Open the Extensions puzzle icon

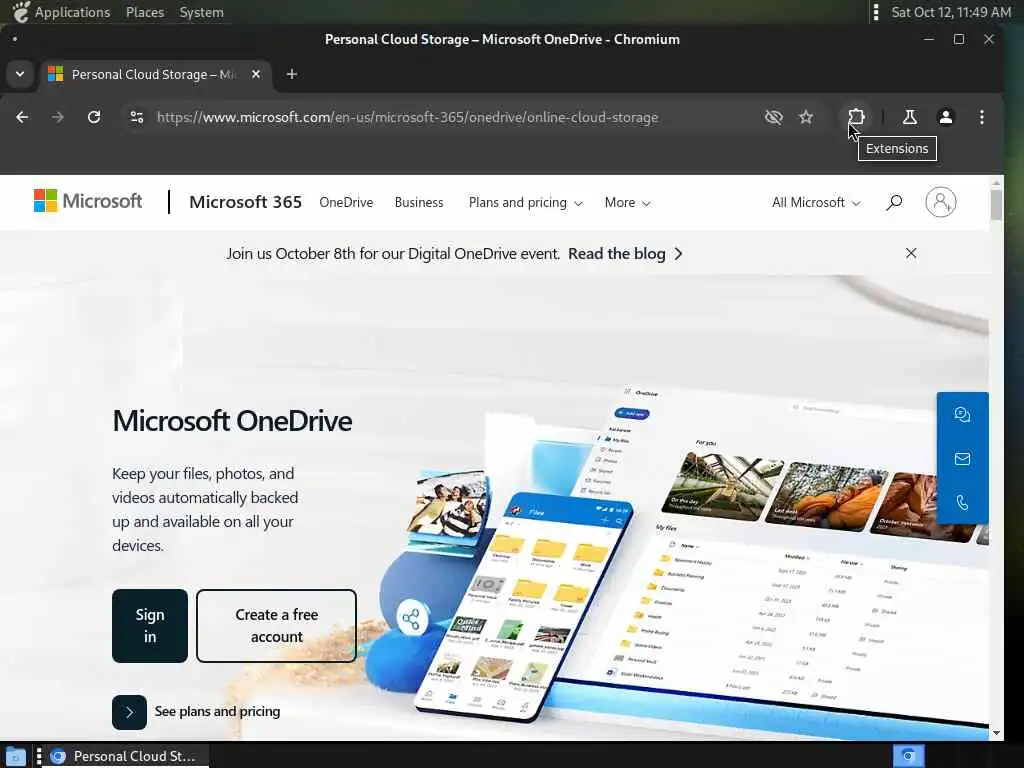pos(856,118)
